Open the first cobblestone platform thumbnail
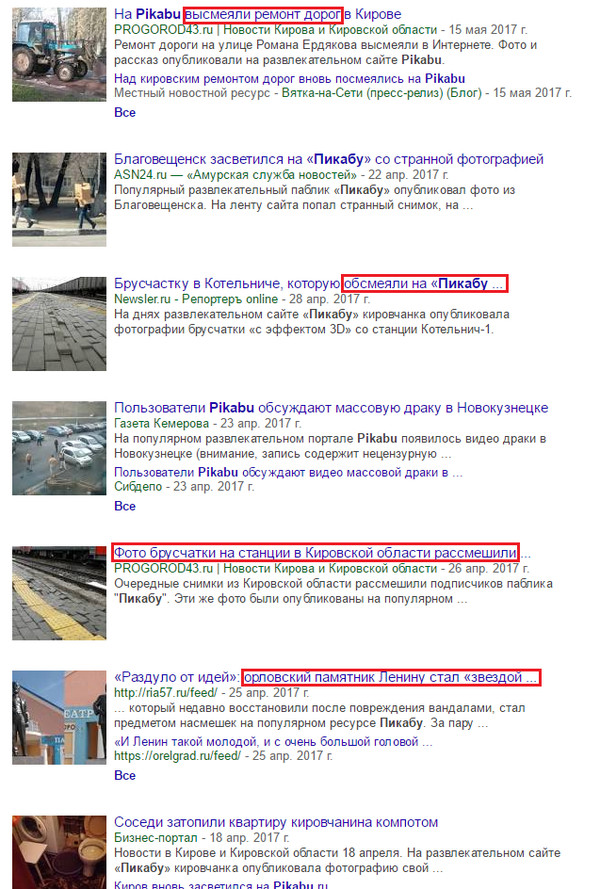 (x=59, y=324)
